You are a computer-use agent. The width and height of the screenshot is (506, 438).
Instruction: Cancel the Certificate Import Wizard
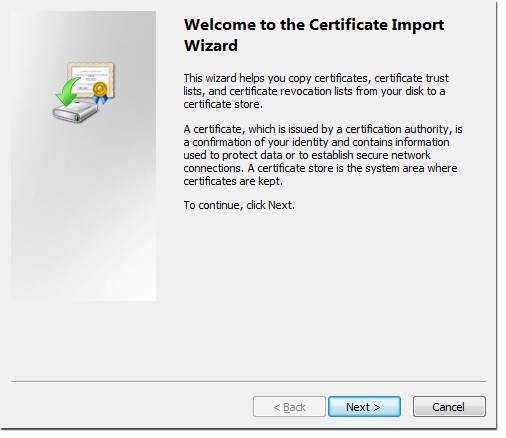click(x=449, y=406)
